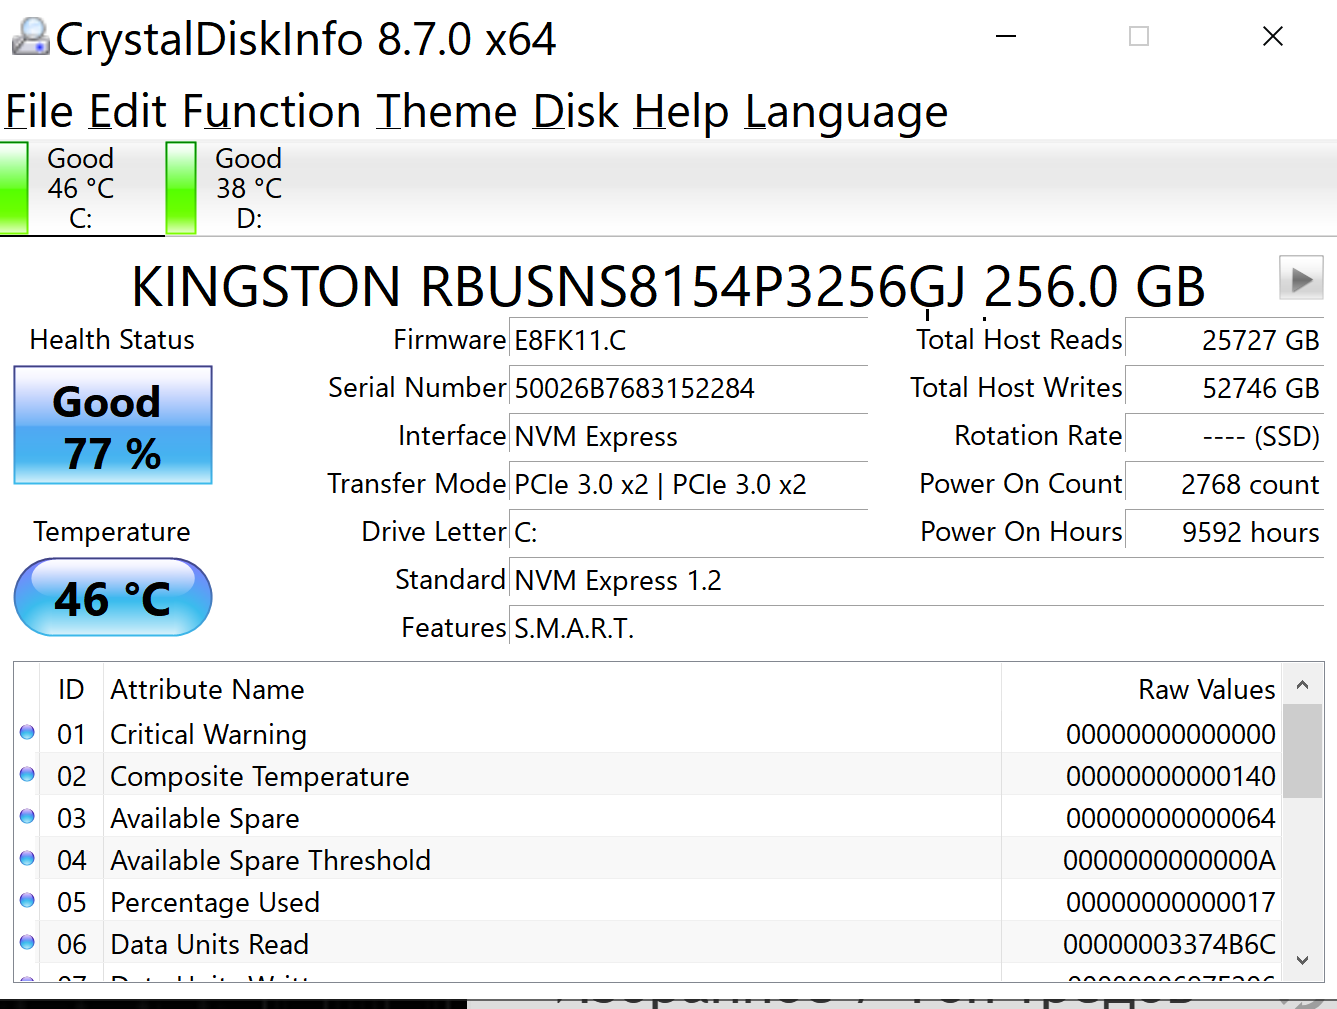Click the Total Host Writes value 52746 GB
The height and width of the screenshot is (1009, 1337).
1225,388
